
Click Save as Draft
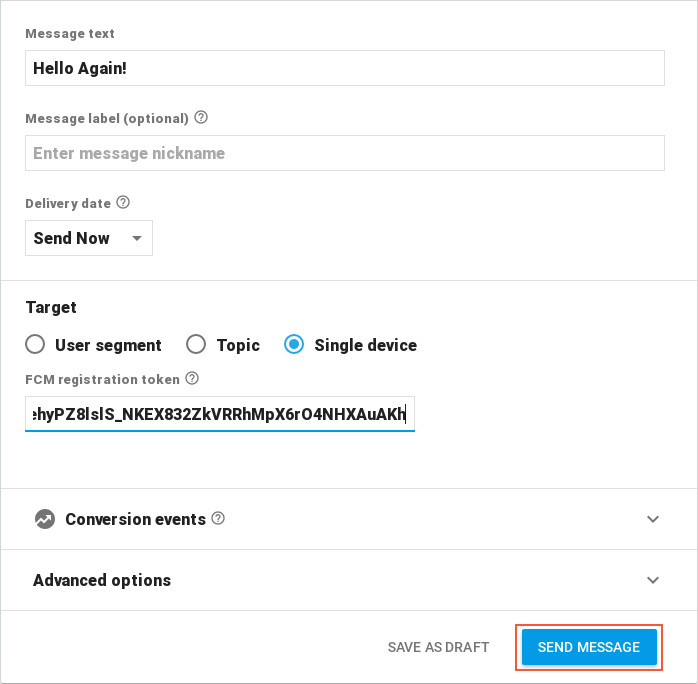tap(438, 647)
